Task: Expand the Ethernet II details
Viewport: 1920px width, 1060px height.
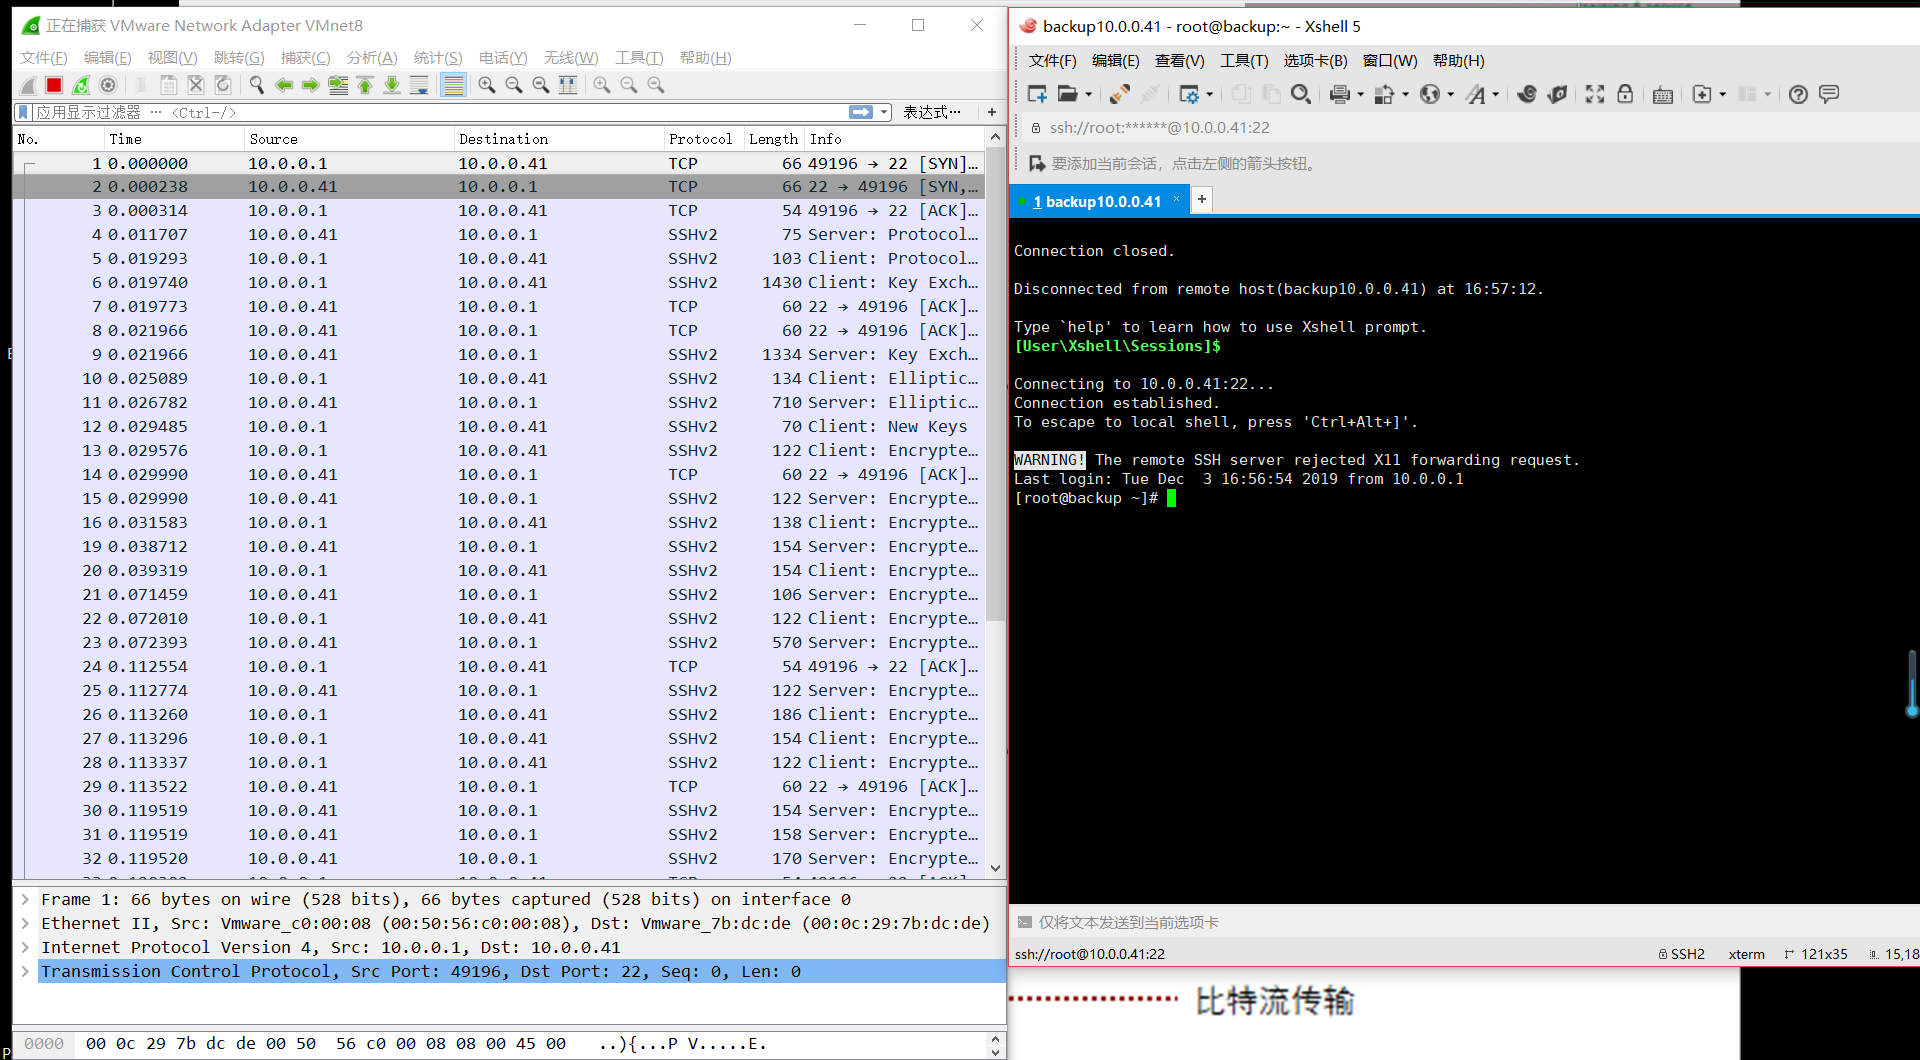Action: pos(26,923)
